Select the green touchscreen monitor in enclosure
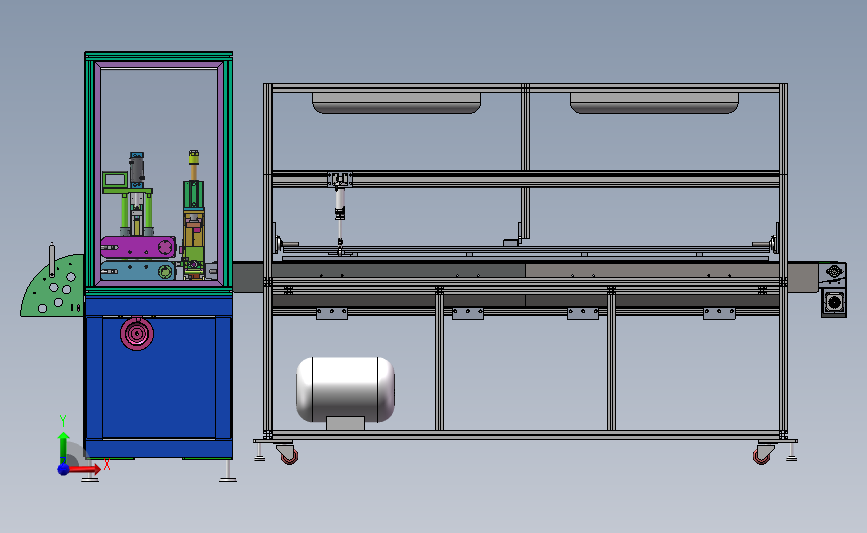 pos(115,179)
